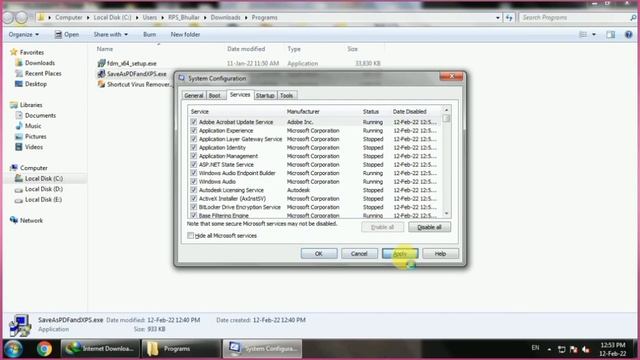The image size is (640, 360).
Task: Select Shortcut Virus Remover file icon
Action: [101, 84]
